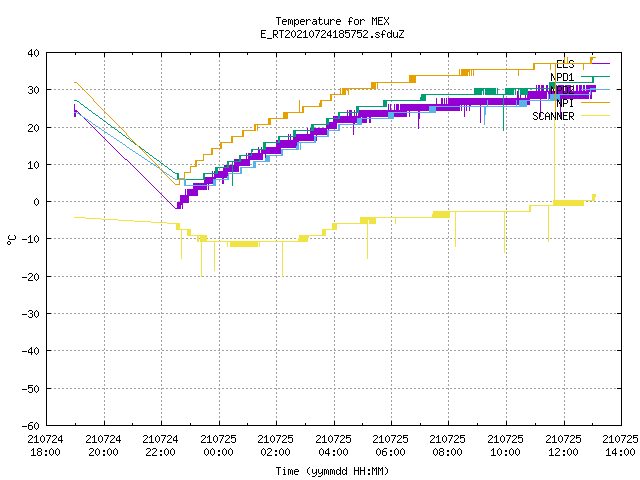The height and width of the screenshot is (480, 640).
Task: Click the 210725 14:00 time tick label
Action: click(620, 446)
